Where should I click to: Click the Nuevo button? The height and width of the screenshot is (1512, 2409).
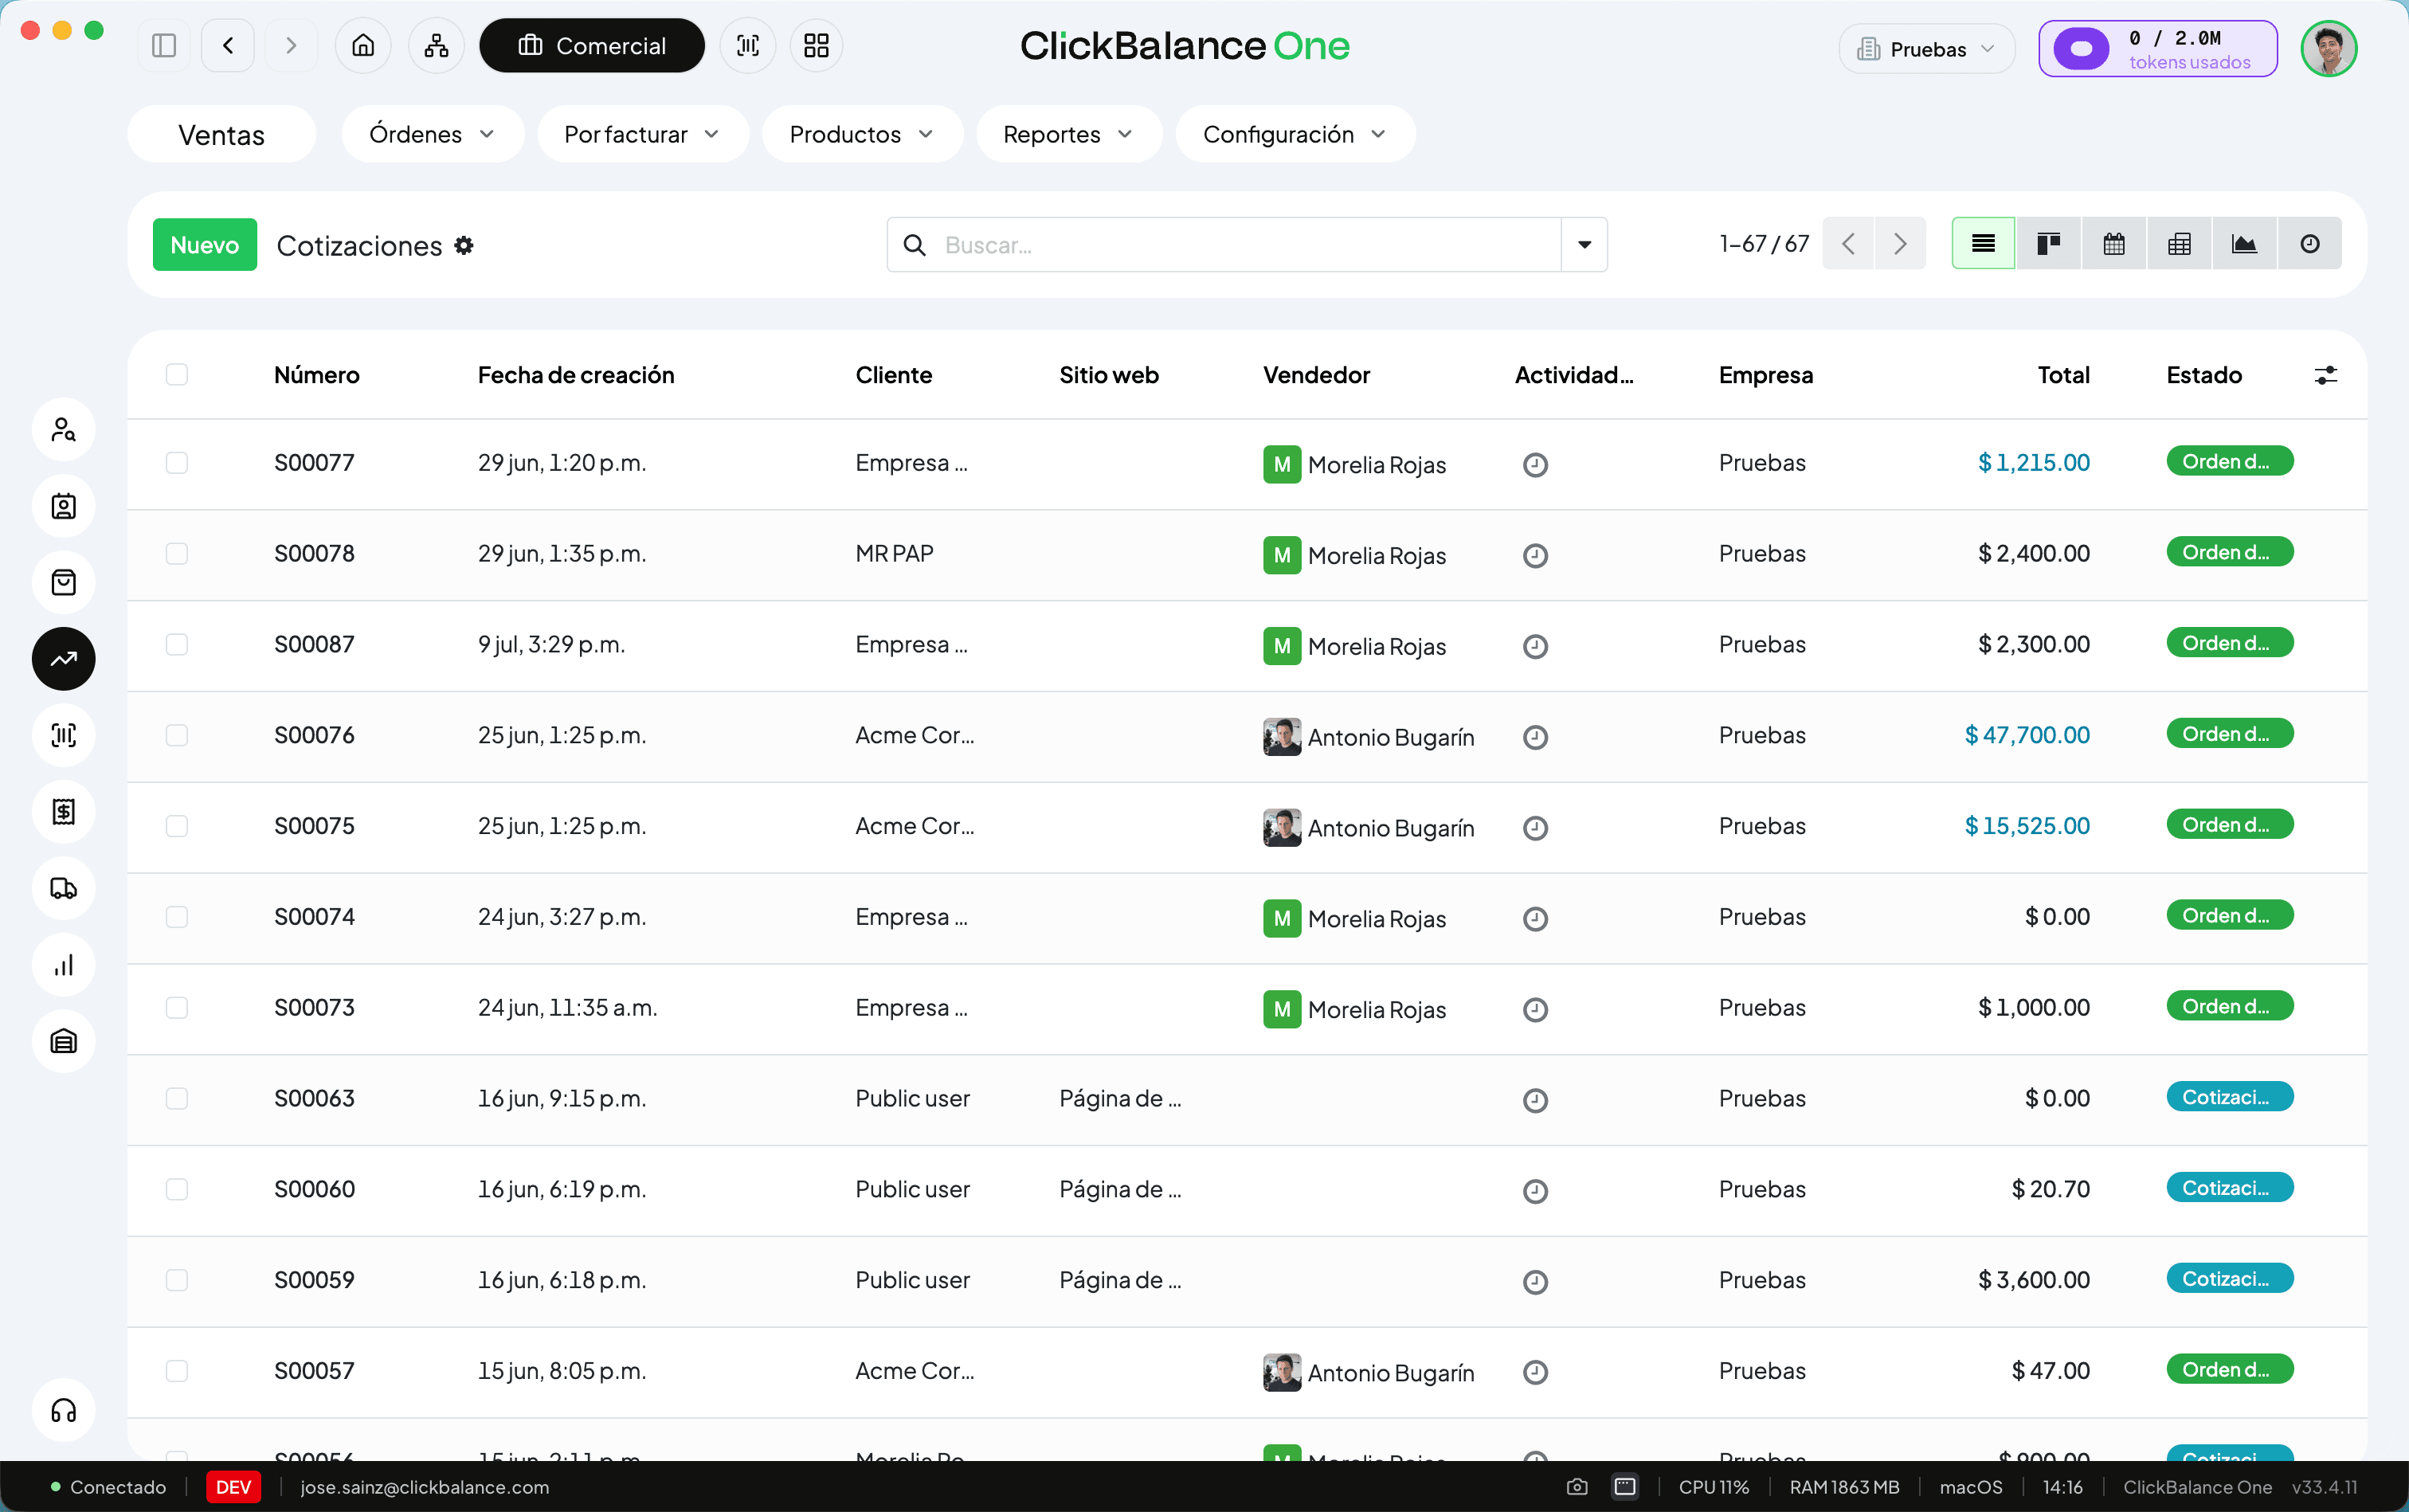(x=205, y=245)
